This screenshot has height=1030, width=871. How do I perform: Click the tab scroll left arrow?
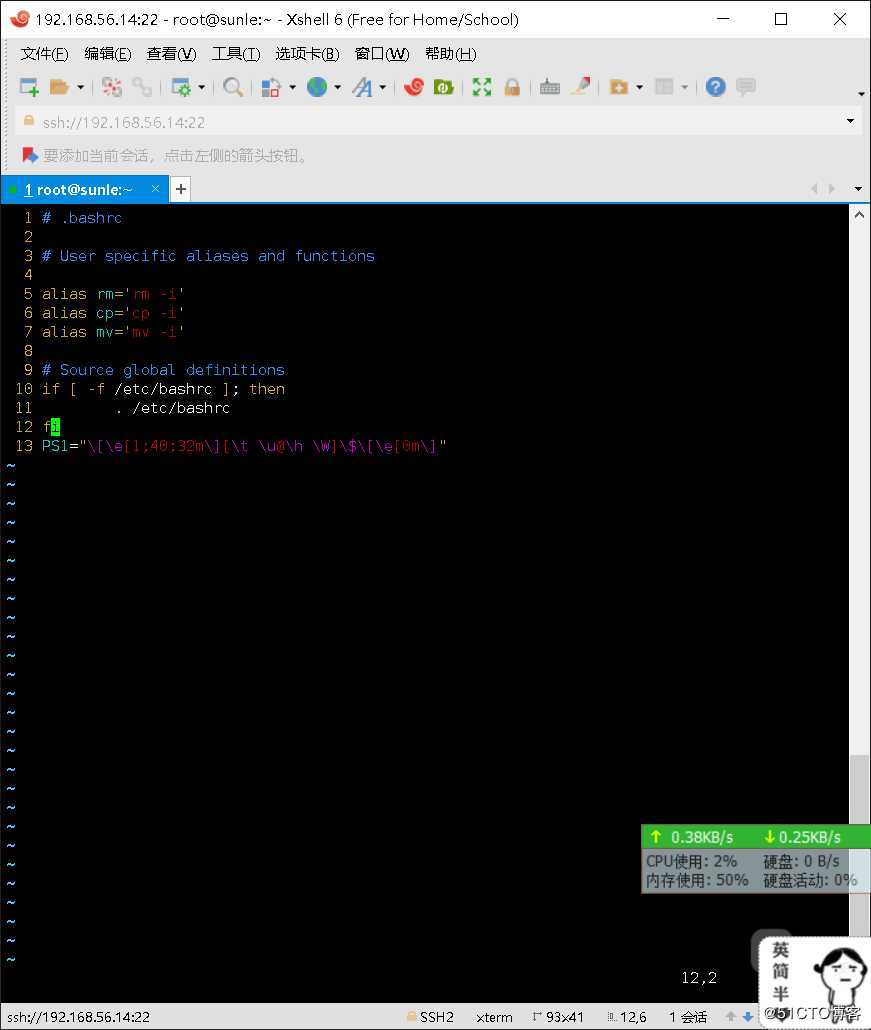tap(815, 189)
